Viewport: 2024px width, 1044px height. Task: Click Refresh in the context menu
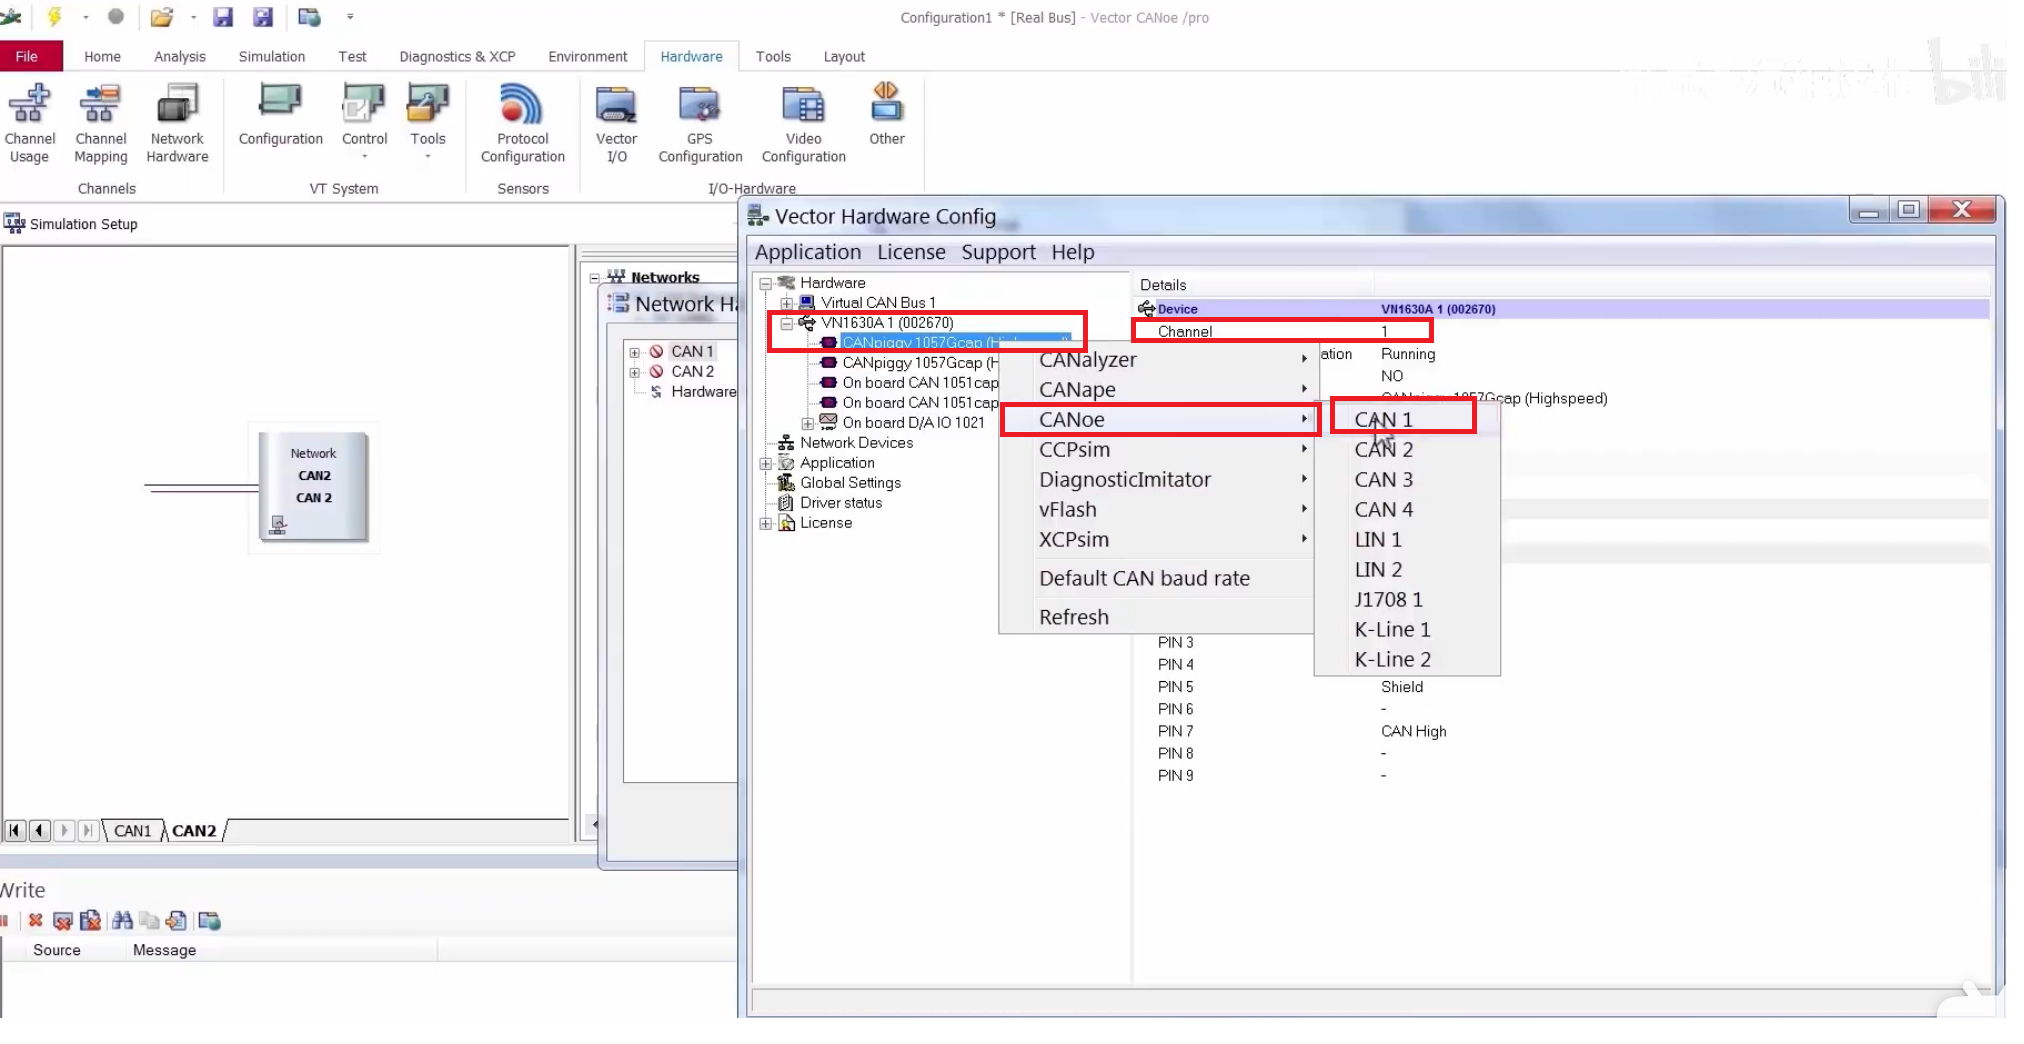(x=1073, y=617)
